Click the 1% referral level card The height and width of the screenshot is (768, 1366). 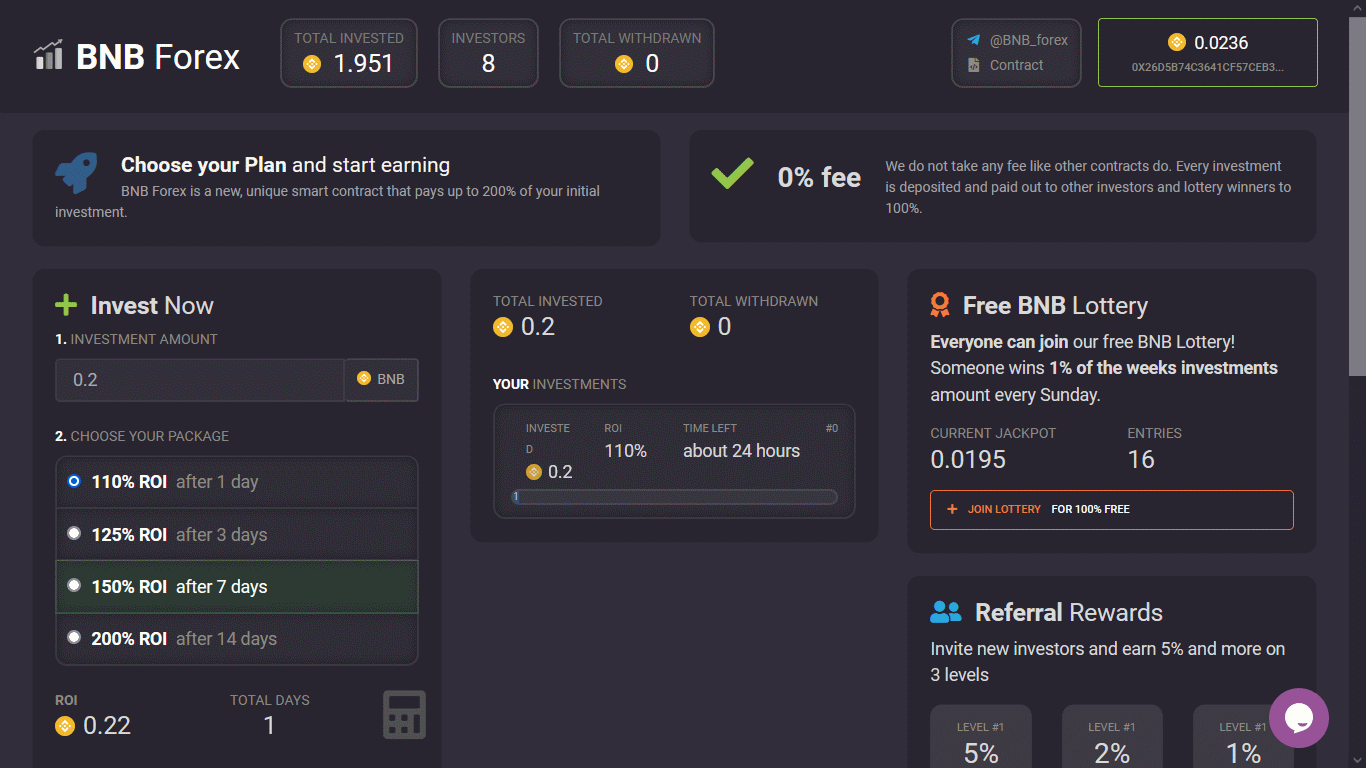pyautogui.click(x=1243, y=738)
